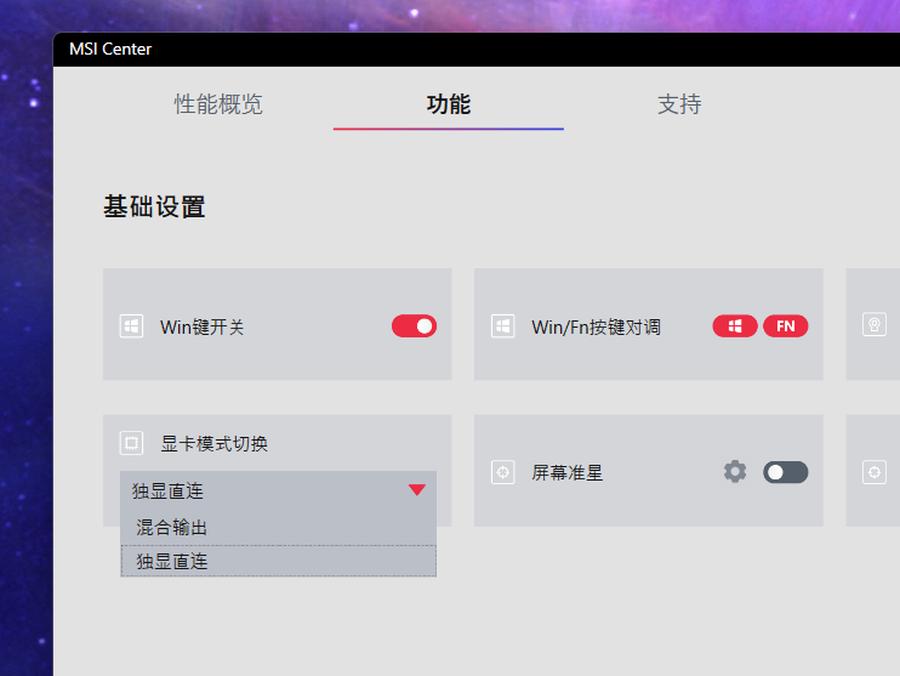Click the 功能 tab underline indicator
900x676 pixels.
pos(448,128)
